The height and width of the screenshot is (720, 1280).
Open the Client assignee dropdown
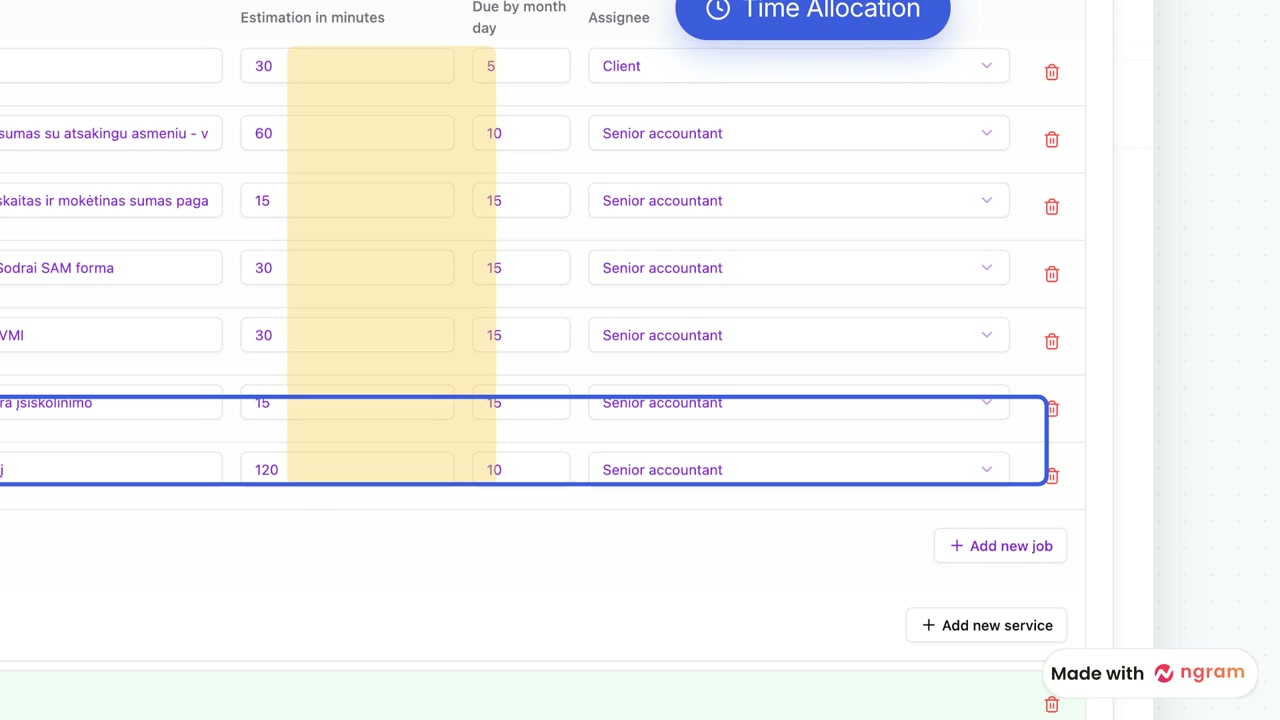coord(799,66)
